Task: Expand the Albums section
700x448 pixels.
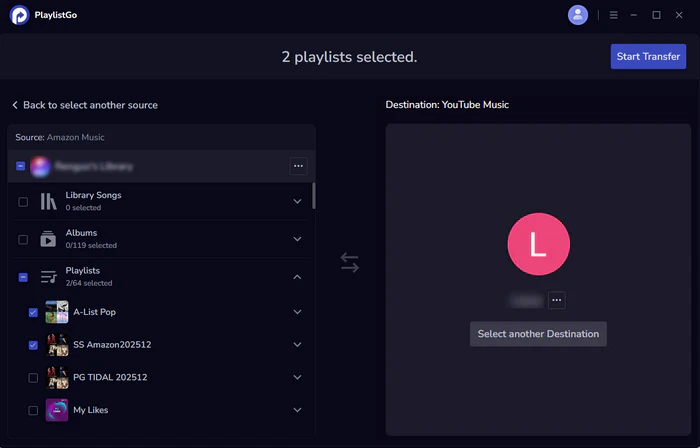Action: 297,239
